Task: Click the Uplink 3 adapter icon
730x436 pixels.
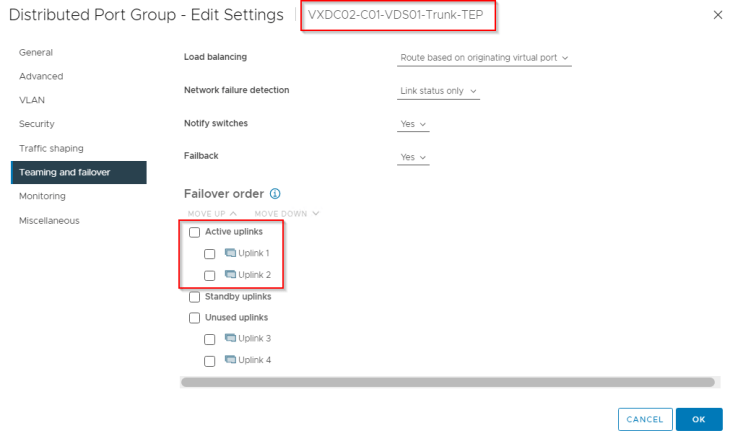Action: pyautogui.click(x=230, y=338)
